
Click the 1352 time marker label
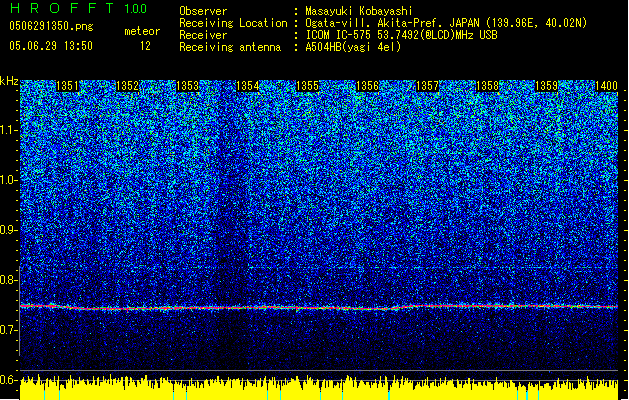coord(127,86)
